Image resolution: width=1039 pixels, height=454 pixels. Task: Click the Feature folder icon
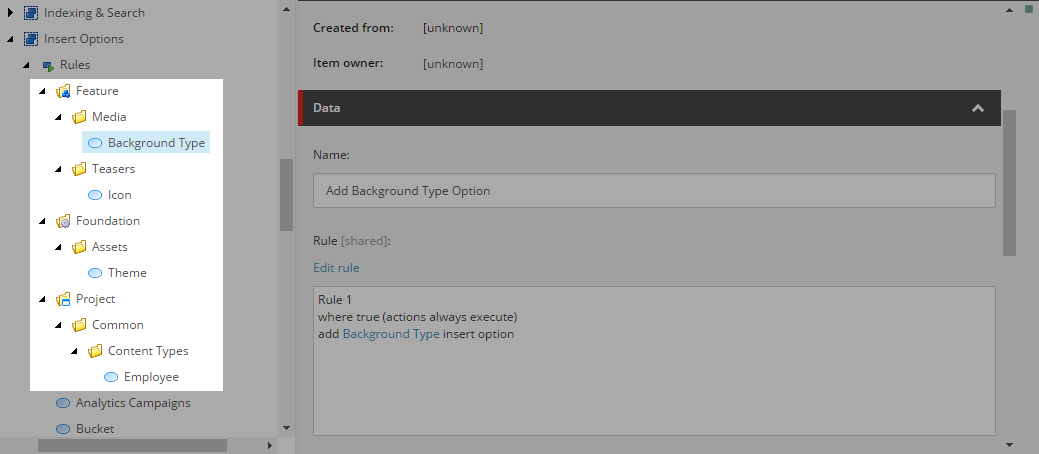pyautogui.click(x=63, y=91)
